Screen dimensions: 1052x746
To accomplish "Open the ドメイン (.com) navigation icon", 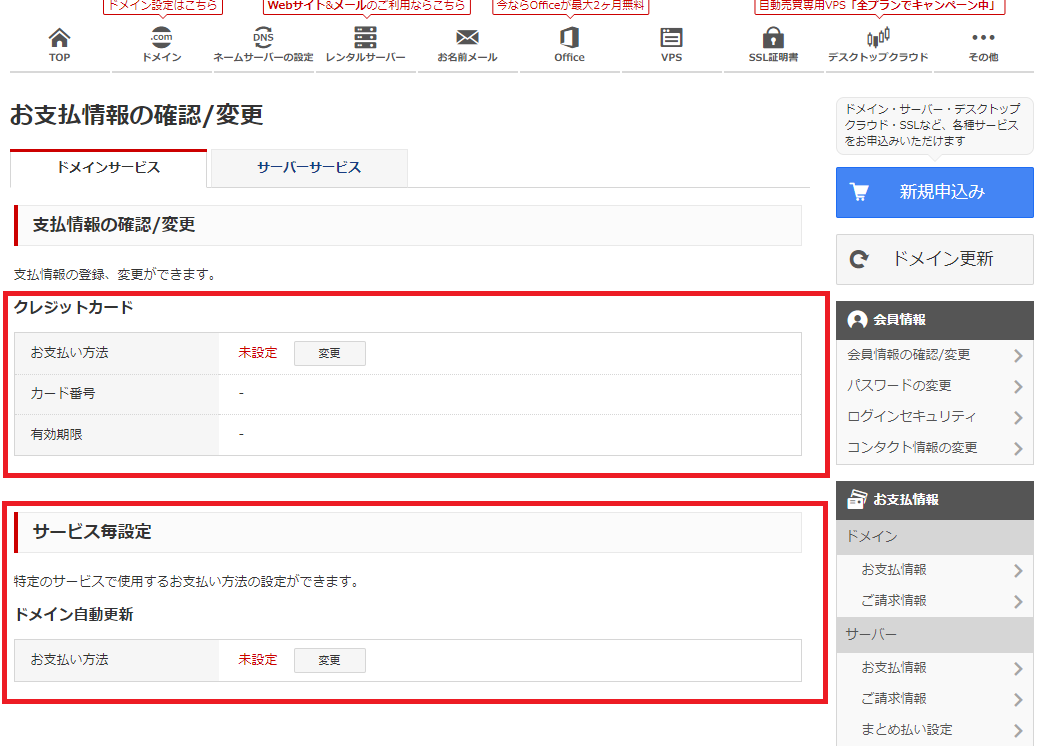I will click(x=161, y=40).
